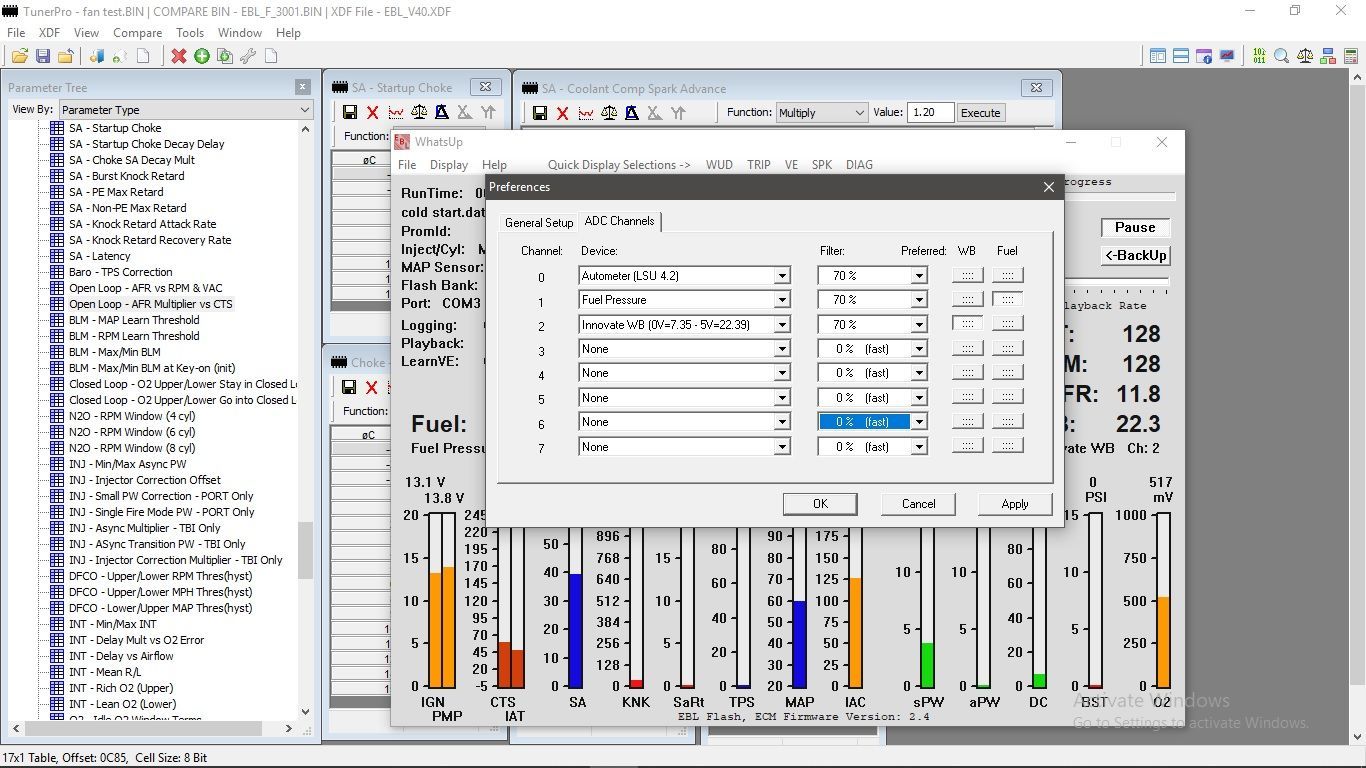This screenshot has width=1366, height=768.
Task: Click the wrench tool icon in toolbar
Action: (247, 56)
